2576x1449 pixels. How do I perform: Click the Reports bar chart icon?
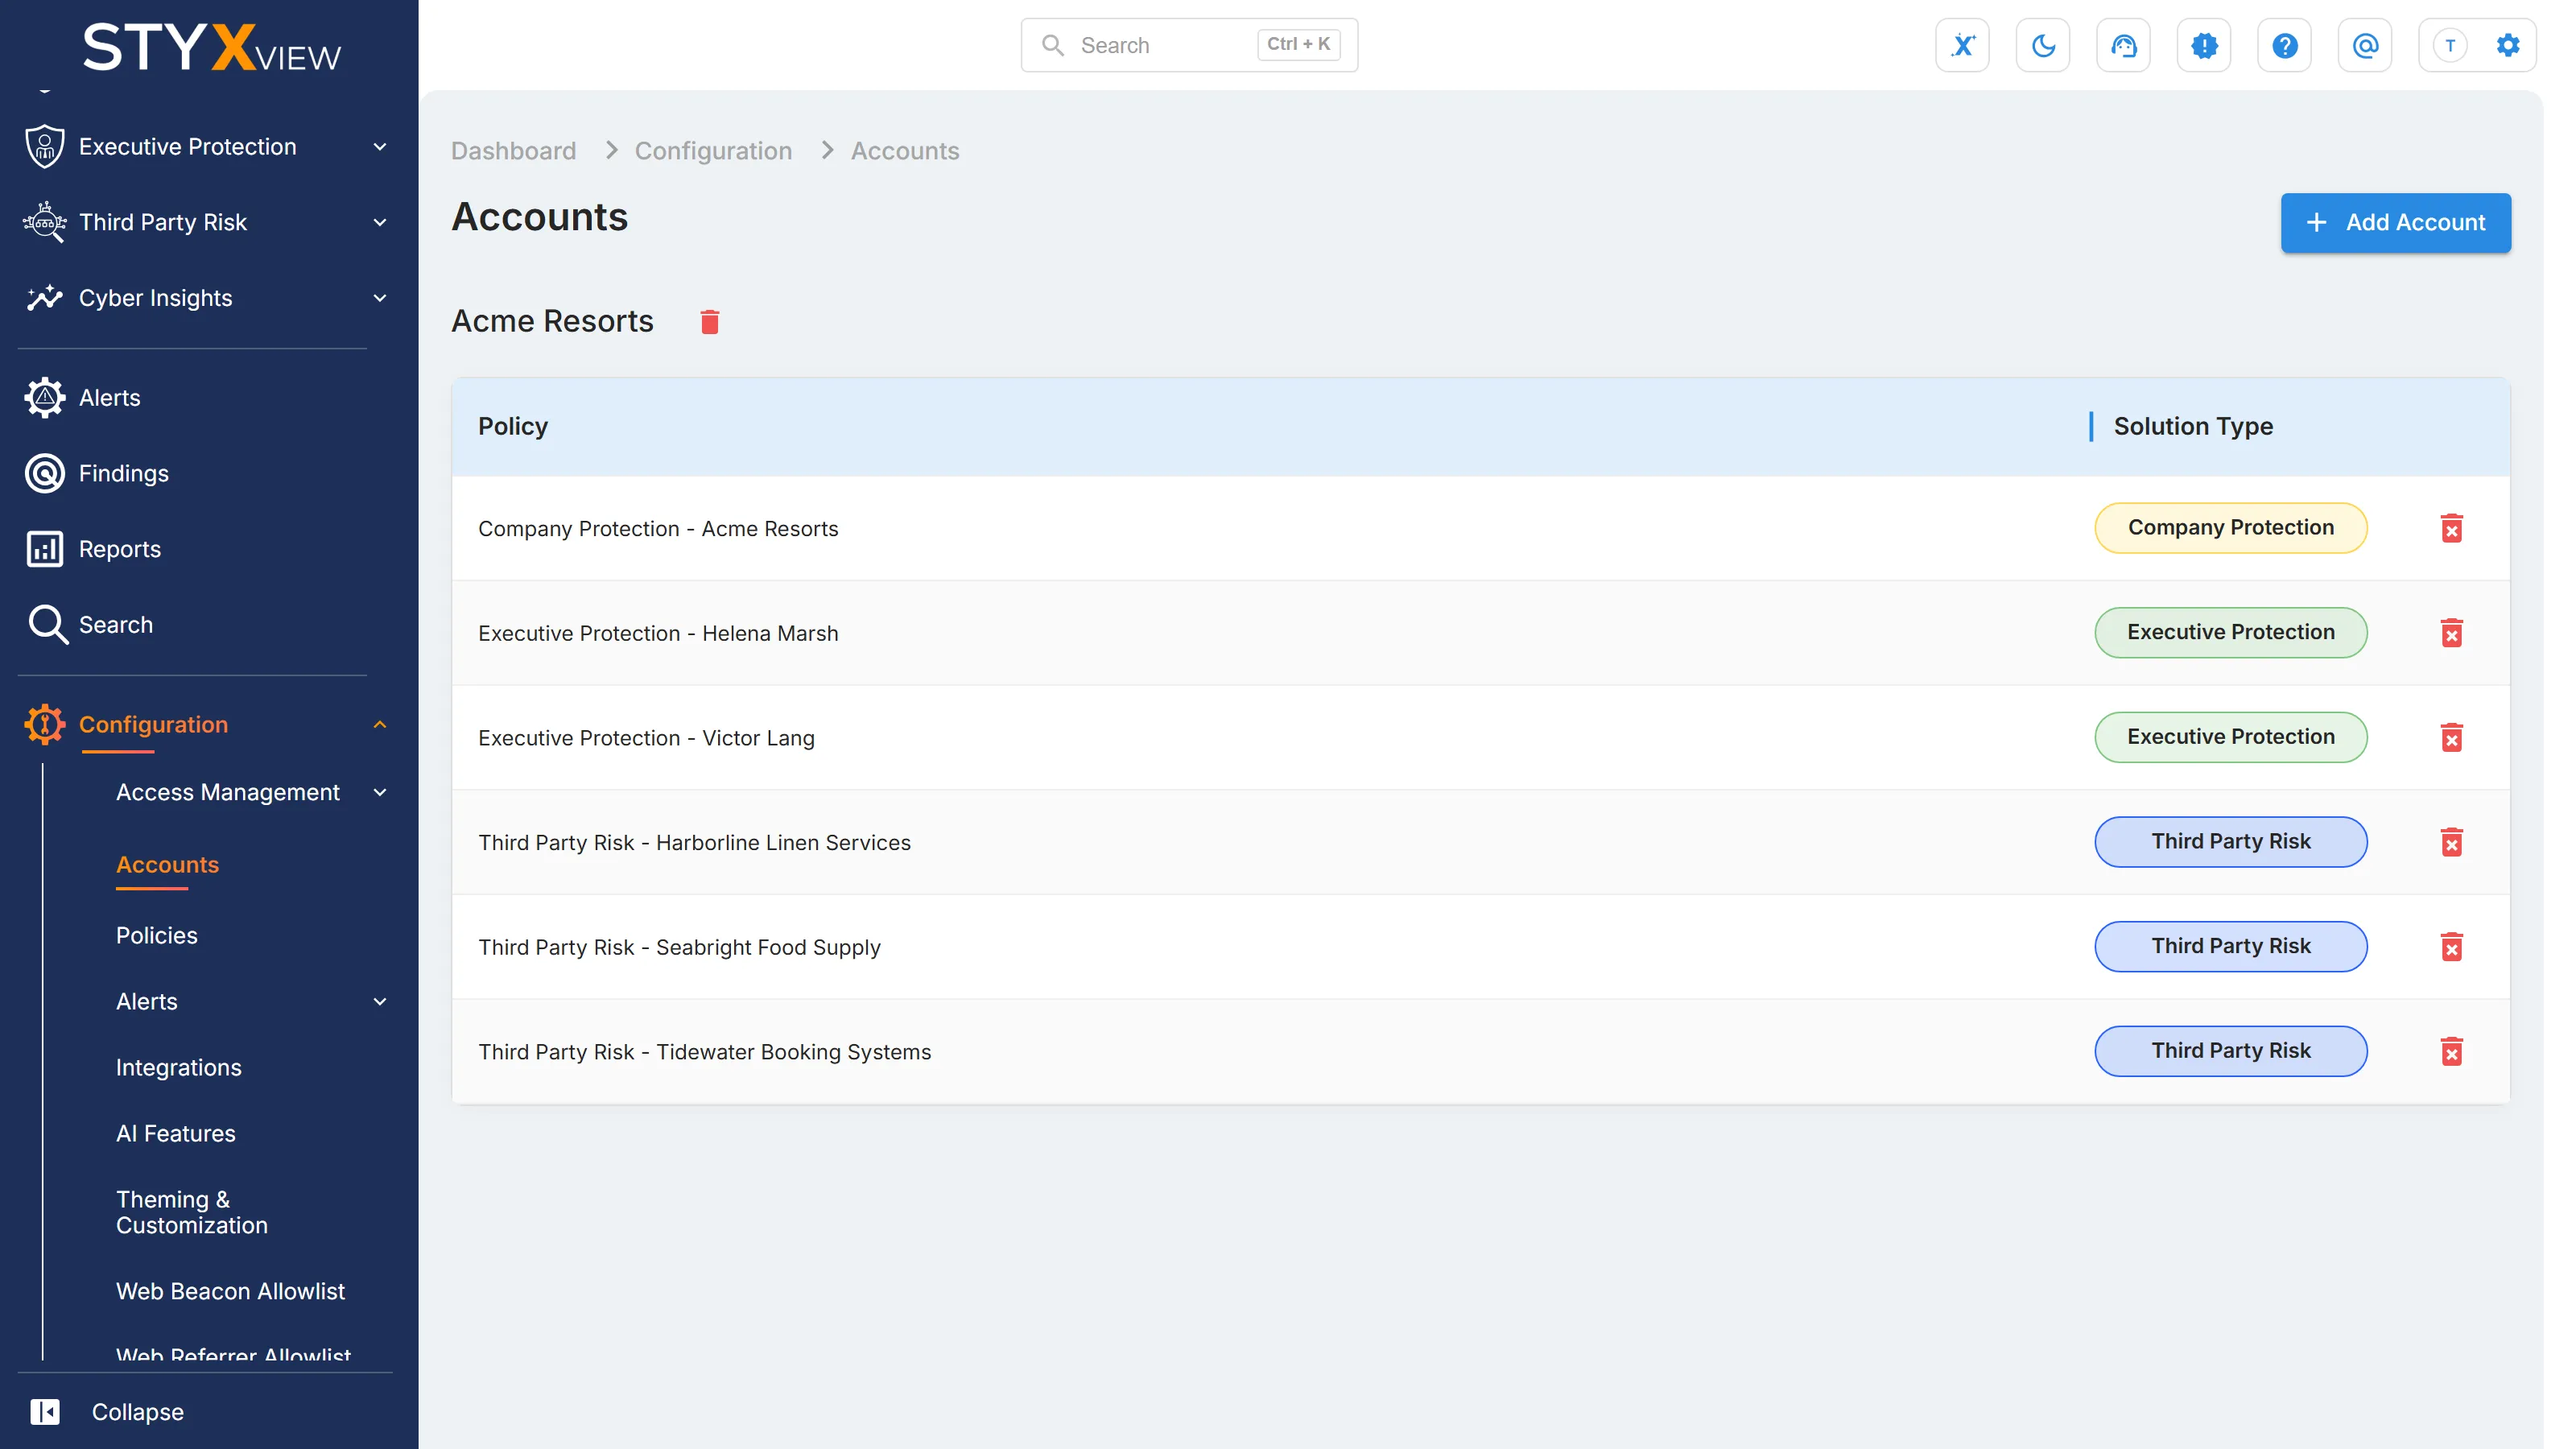[x=45, y=549]
